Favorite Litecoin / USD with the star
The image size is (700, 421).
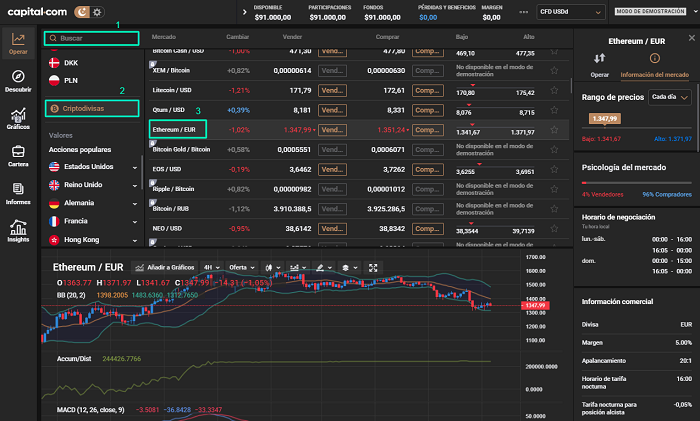[554, 90]
